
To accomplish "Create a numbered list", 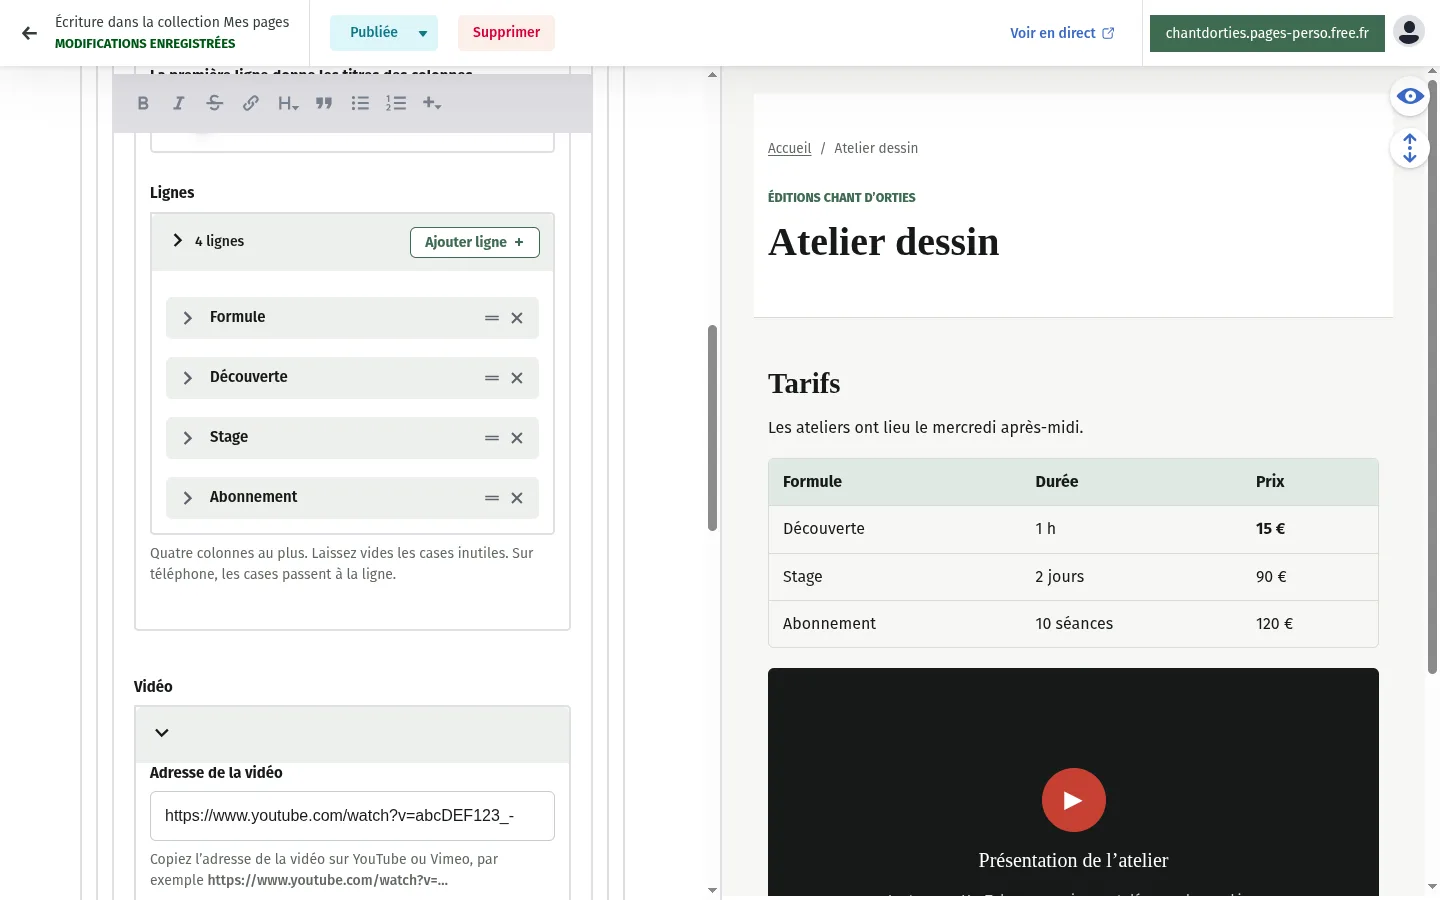I will point(396,103).
